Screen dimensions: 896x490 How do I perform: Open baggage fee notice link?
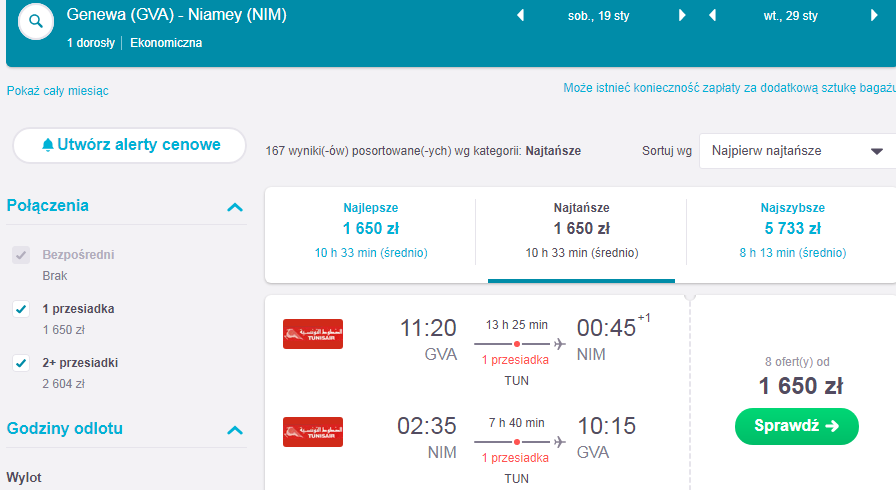(730, 88)
